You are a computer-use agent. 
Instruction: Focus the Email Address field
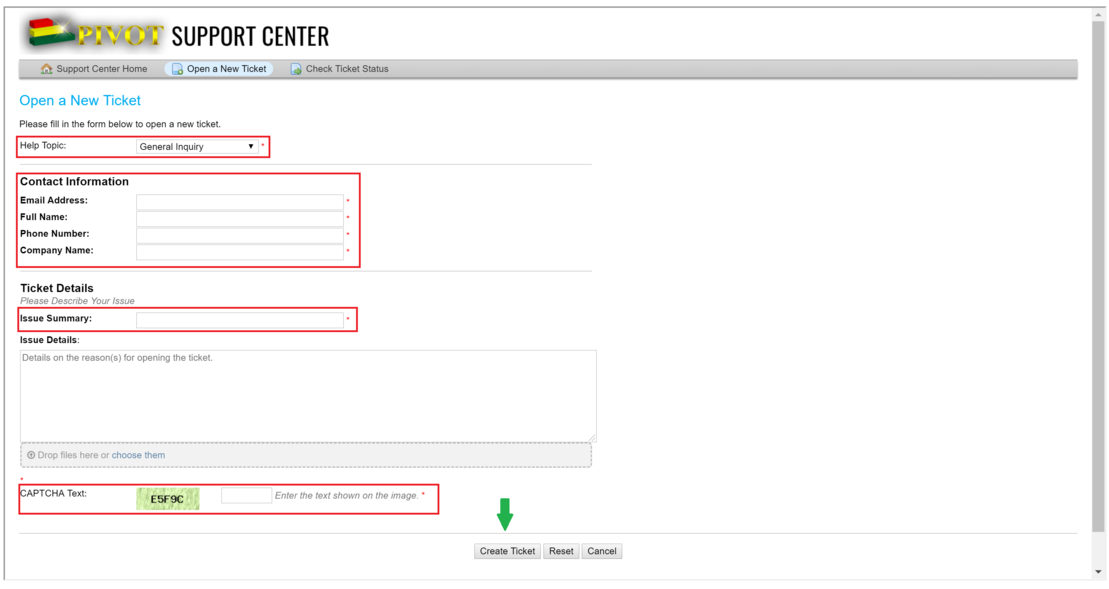[x=240, y=202]
